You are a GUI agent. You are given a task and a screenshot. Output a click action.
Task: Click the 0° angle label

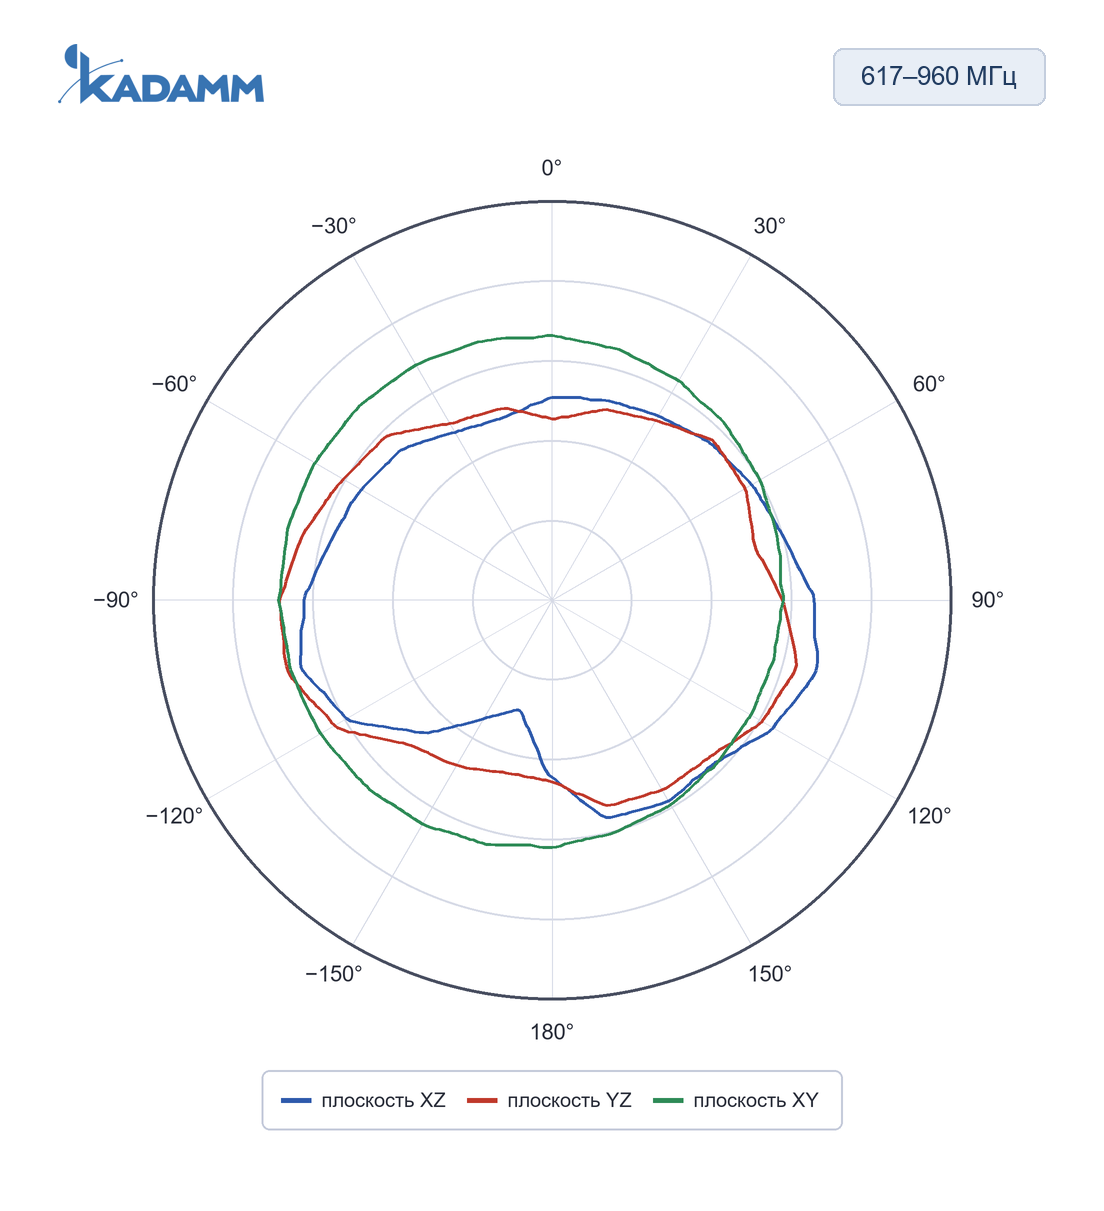552,168
